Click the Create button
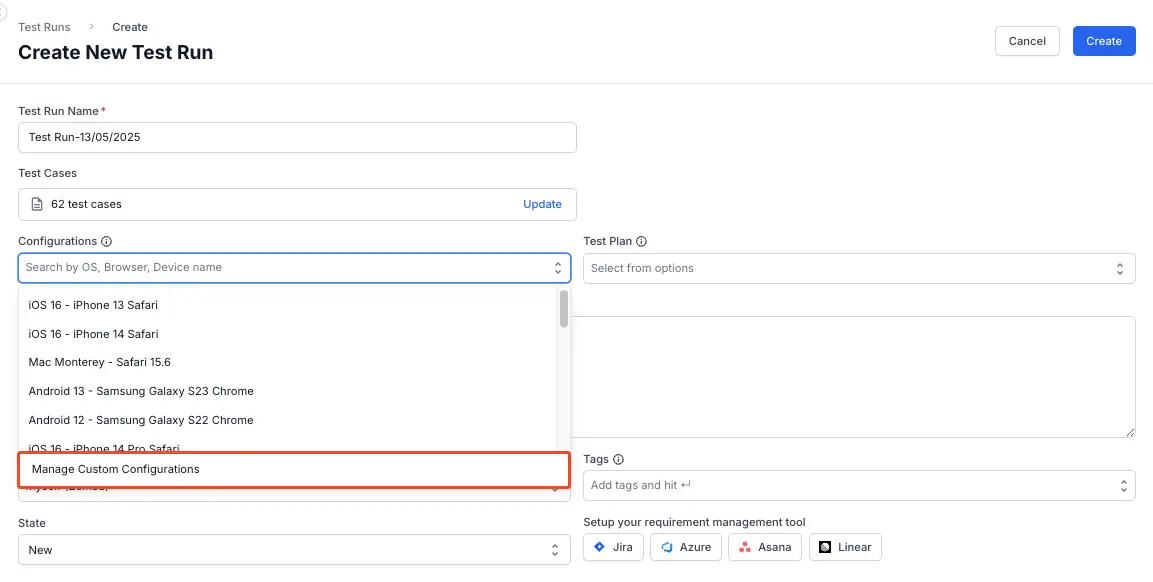The height and width of the screenshot is (582, 1153). click(1104, 41)
